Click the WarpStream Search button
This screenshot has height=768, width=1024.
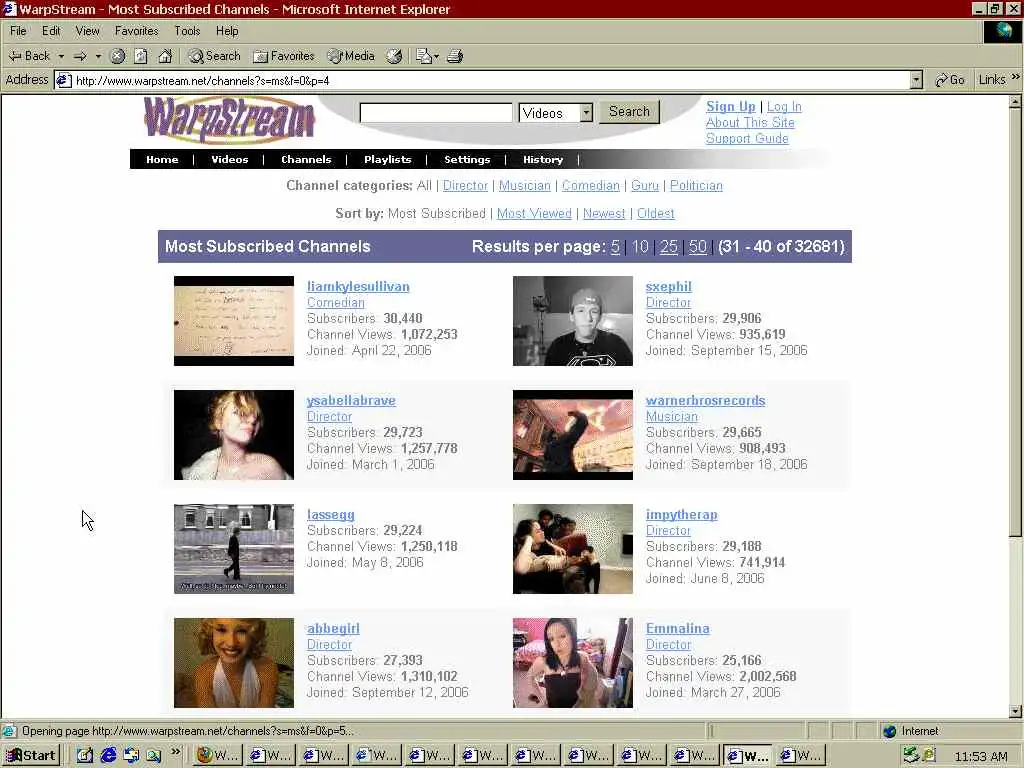pyautogui.click(x=630, y=112)
